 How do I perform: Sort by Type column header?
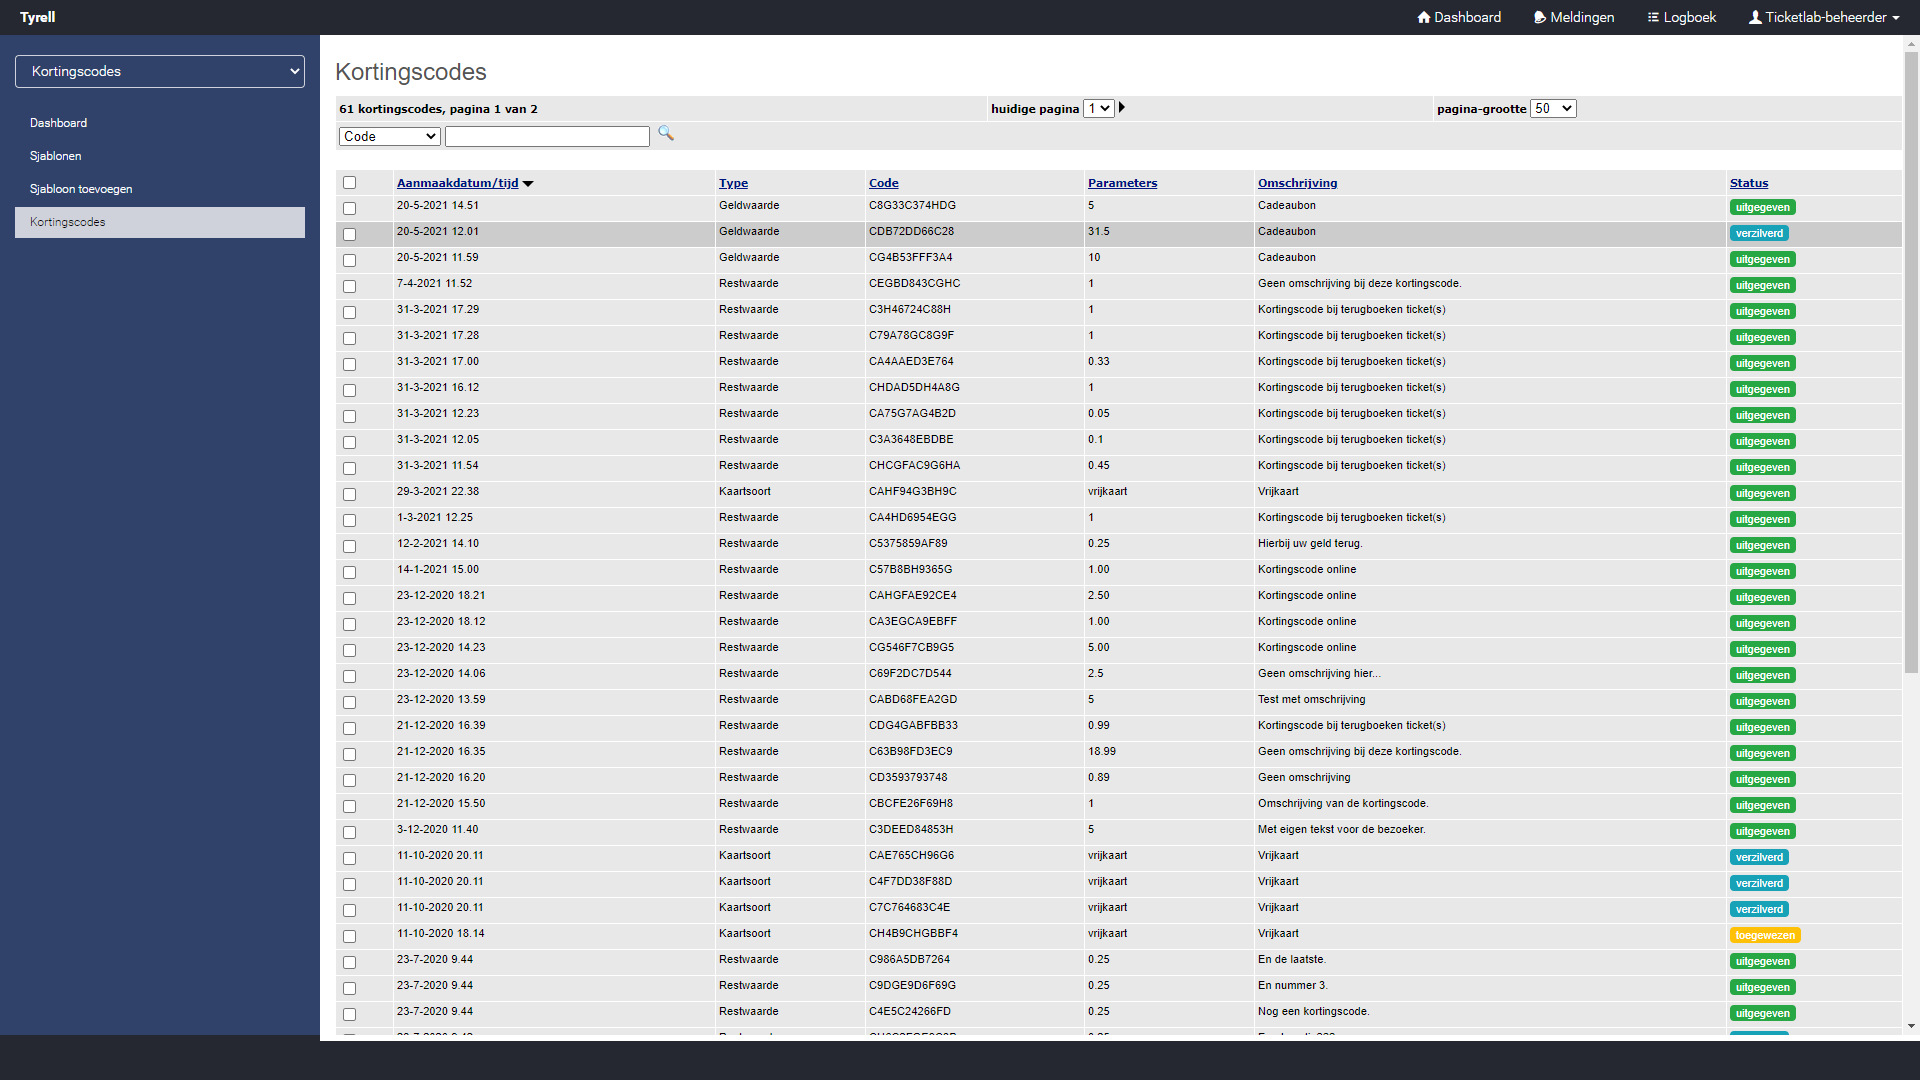point(733,183)
